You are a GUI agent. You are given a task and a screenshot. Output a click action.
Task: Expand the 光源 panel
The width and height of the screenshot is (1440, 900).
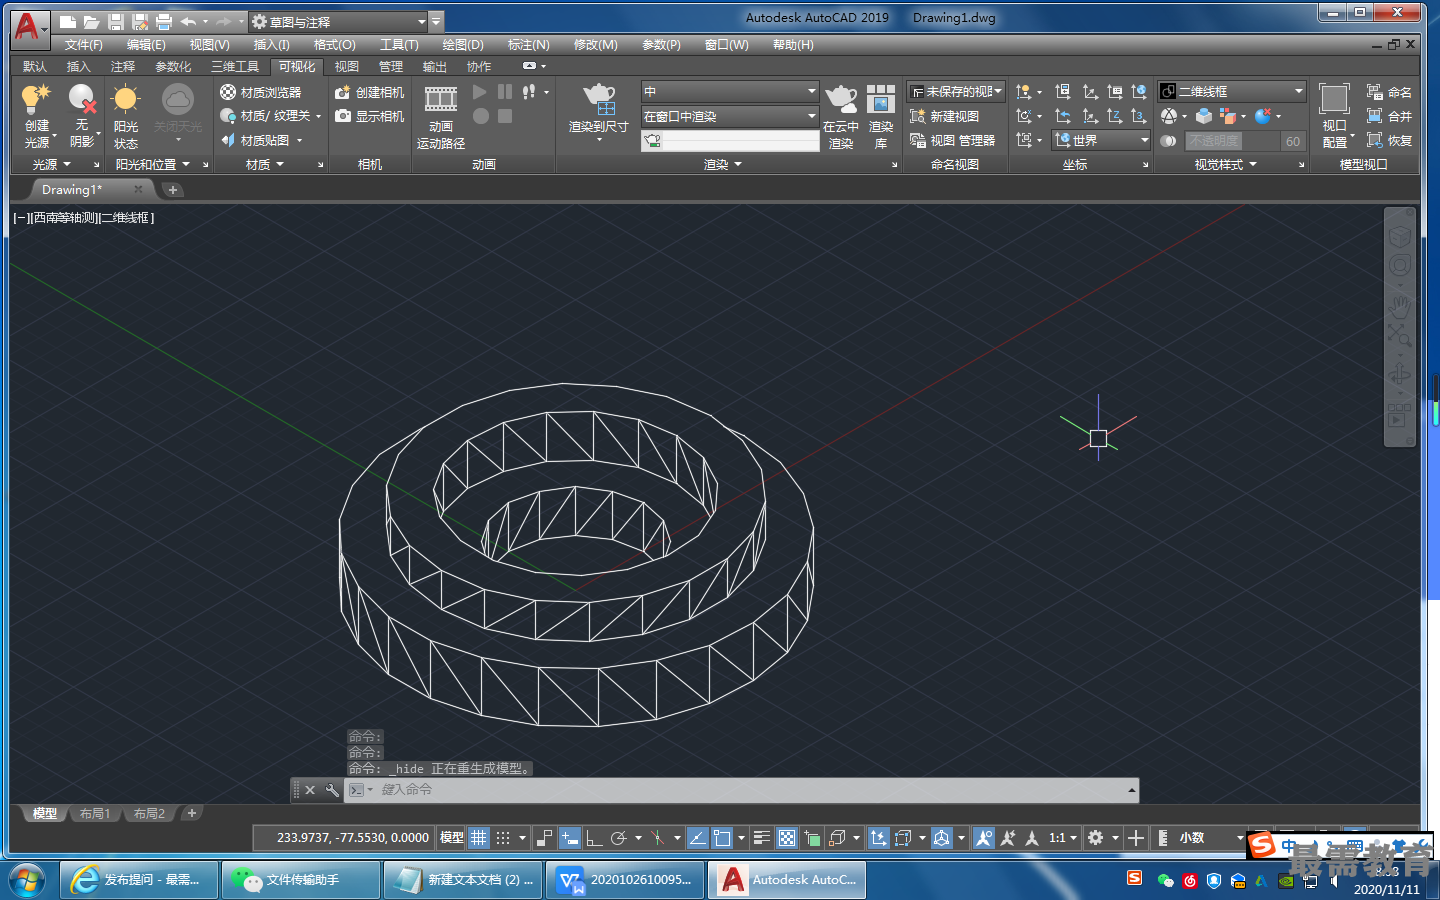point(52,164)
